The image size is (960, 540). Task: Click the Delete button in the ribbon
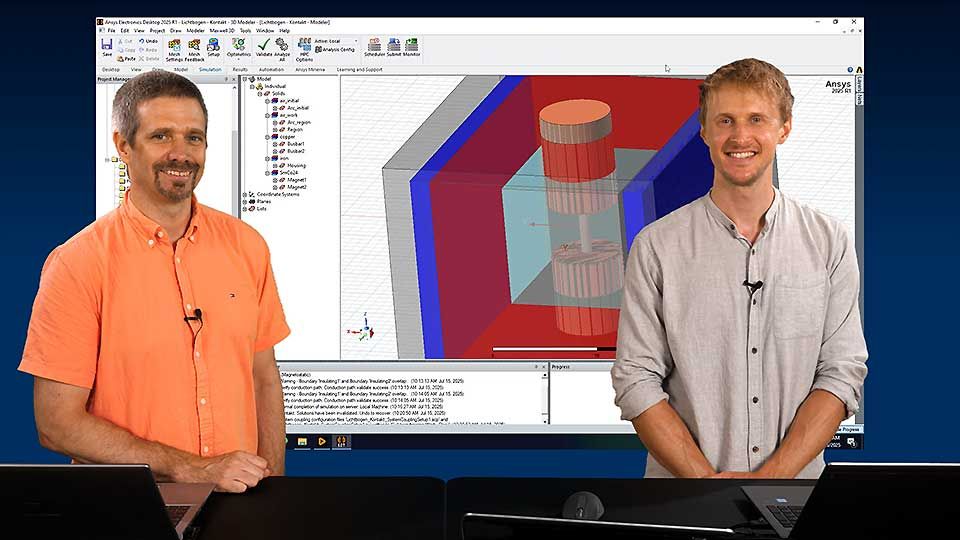tap(149, 59)
